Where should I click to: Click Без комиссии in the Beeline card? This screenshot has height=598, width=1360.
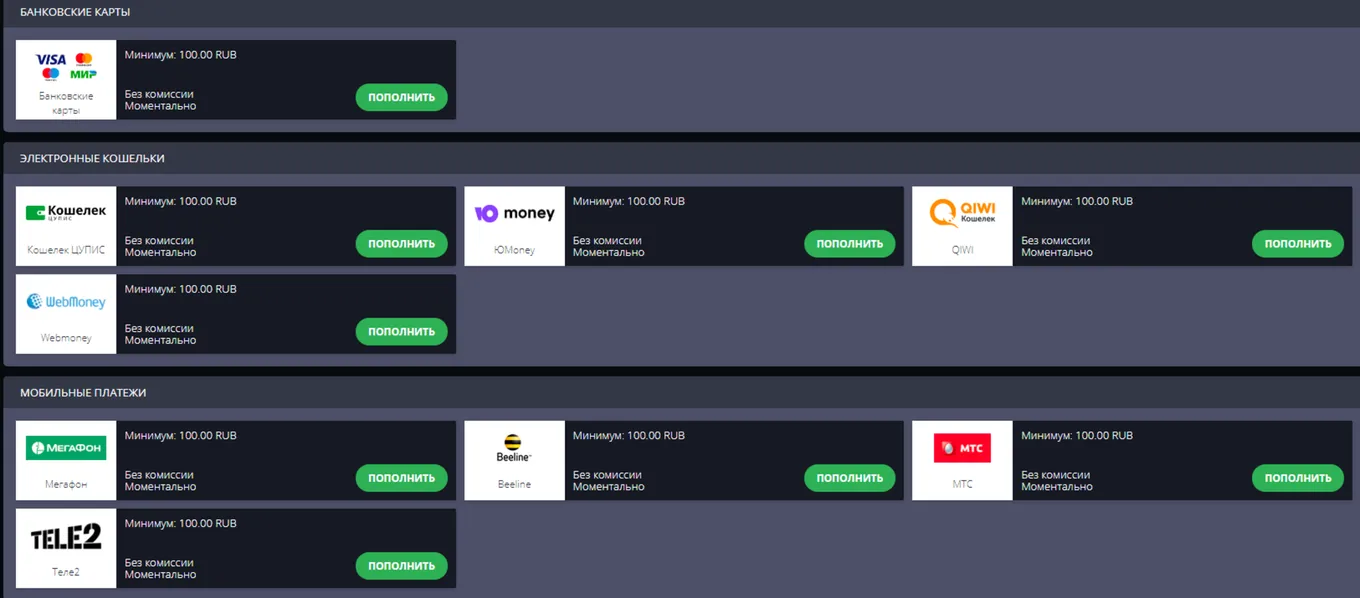point(608,475)
